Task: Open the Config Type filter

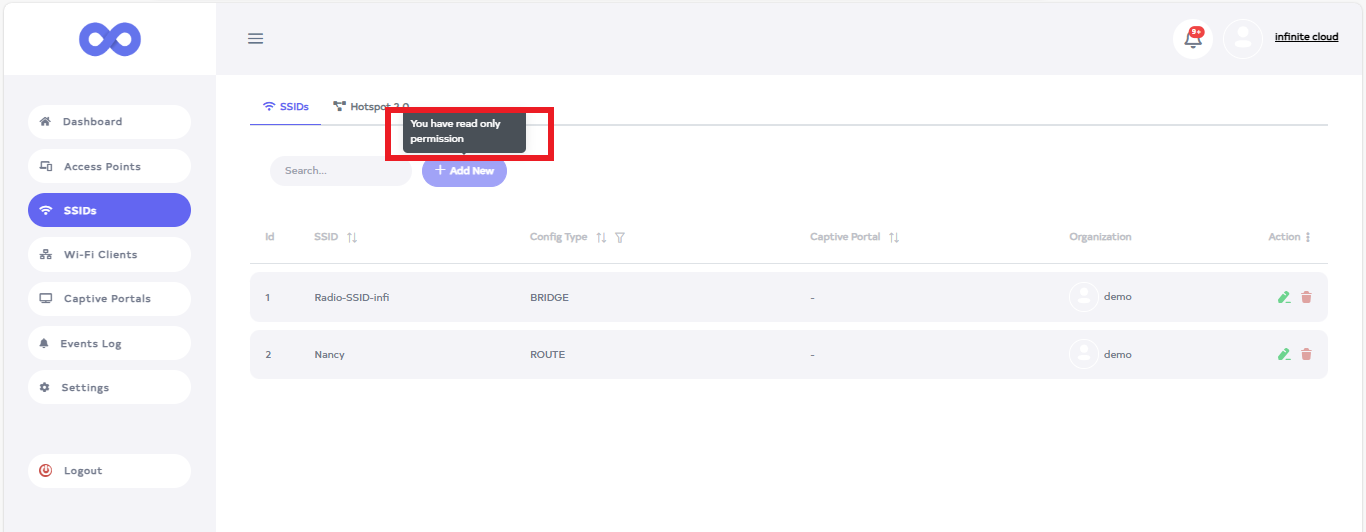Action: click(620, 238)
